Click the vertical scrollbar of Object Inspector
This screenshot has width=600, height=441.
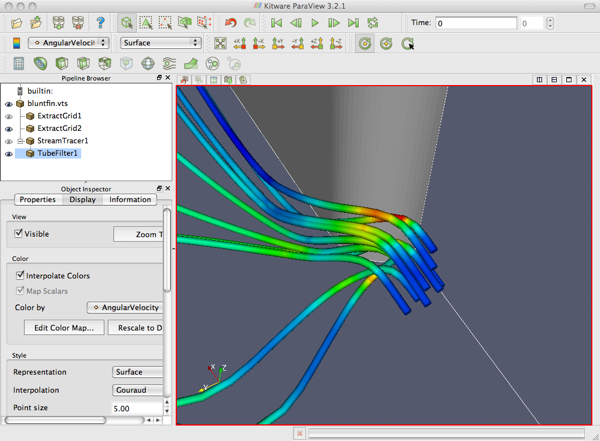pyautogui.click(x=167, y=250)
